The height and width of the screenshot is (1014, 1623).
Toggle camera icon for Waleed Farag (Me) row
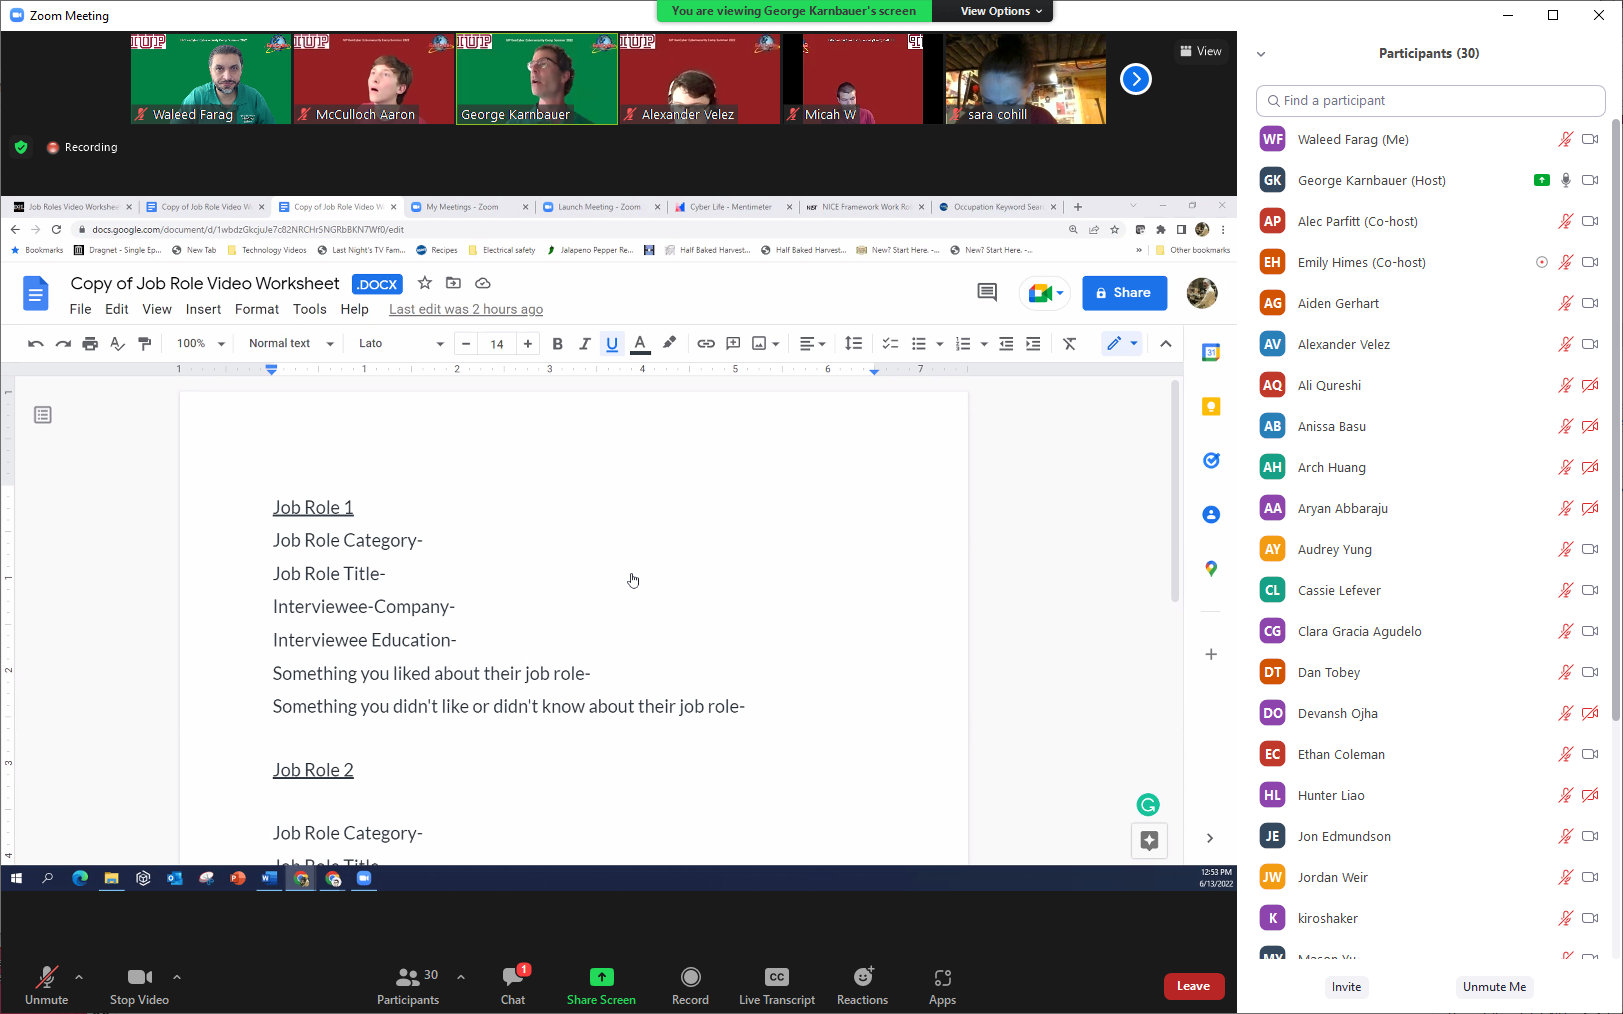(1590, 139)
